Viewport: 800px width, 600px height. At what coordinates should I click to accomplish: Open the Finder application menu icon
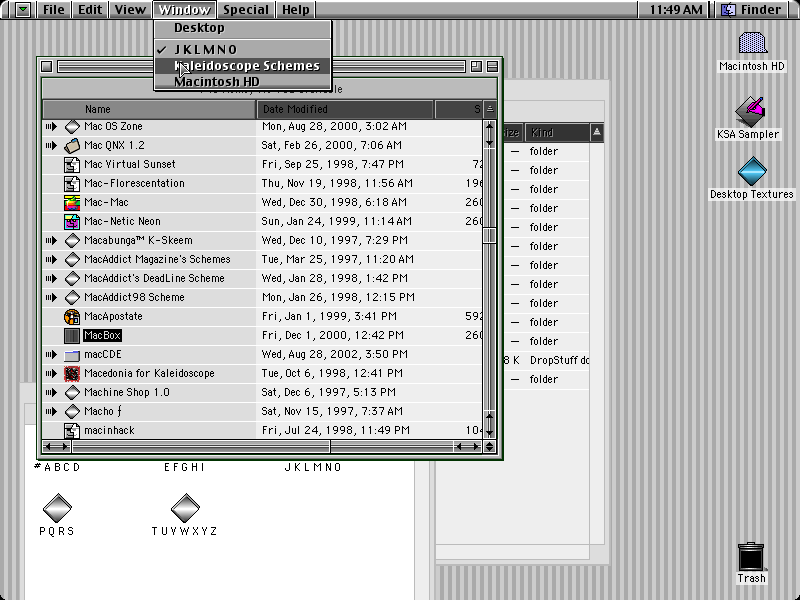click(x=729, y=9)
